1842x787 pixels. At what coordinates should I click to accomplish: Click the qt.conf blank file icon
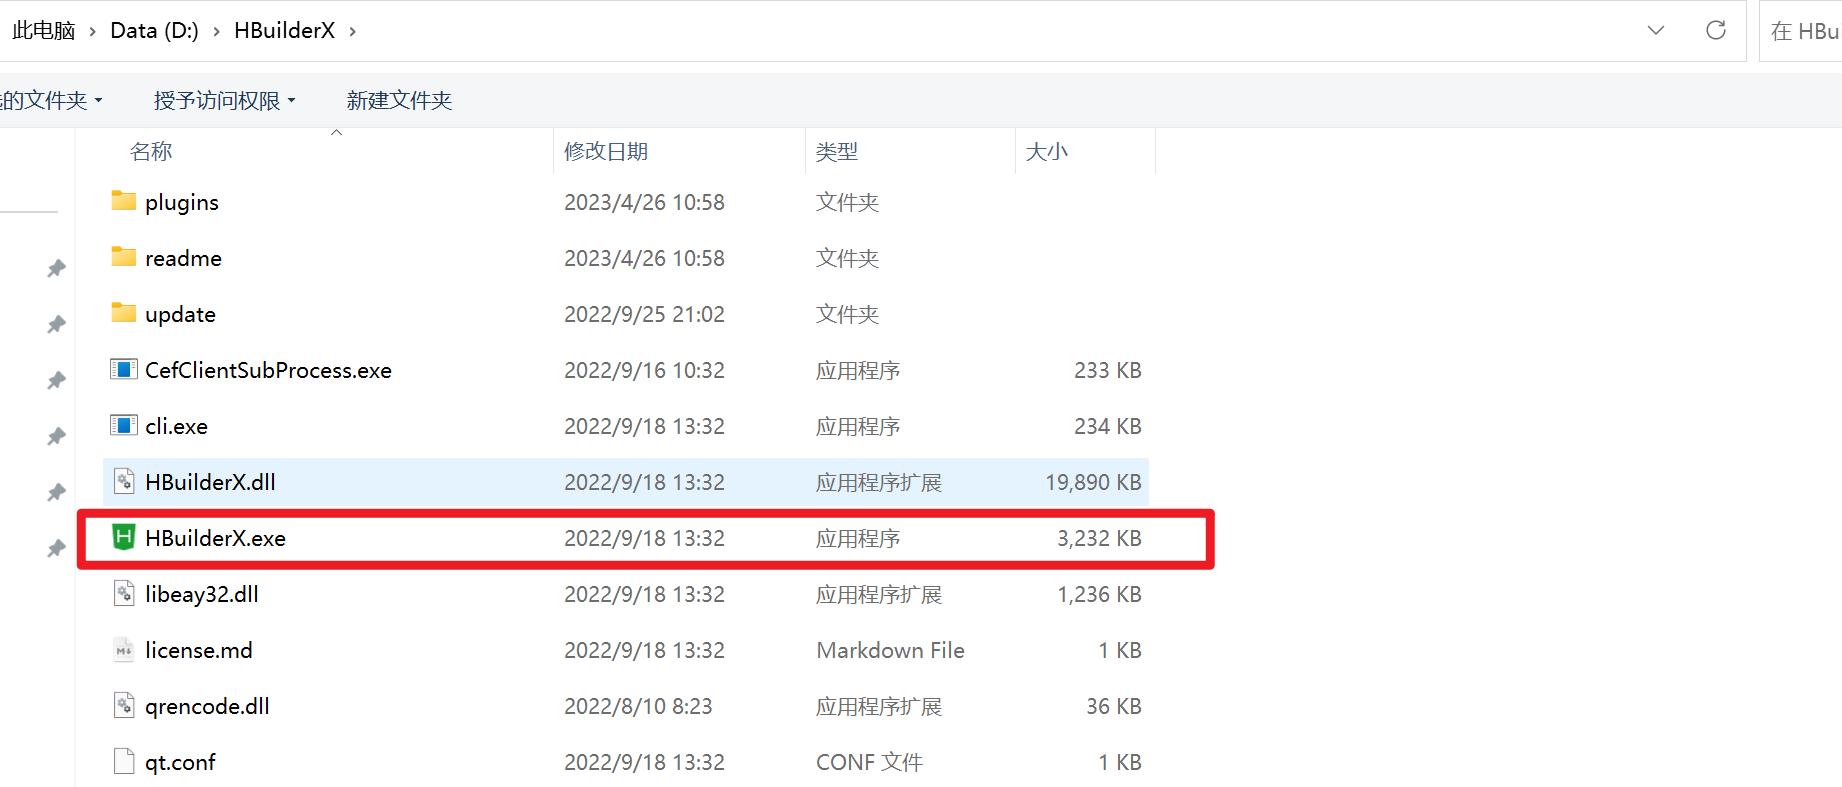(124, 761)
